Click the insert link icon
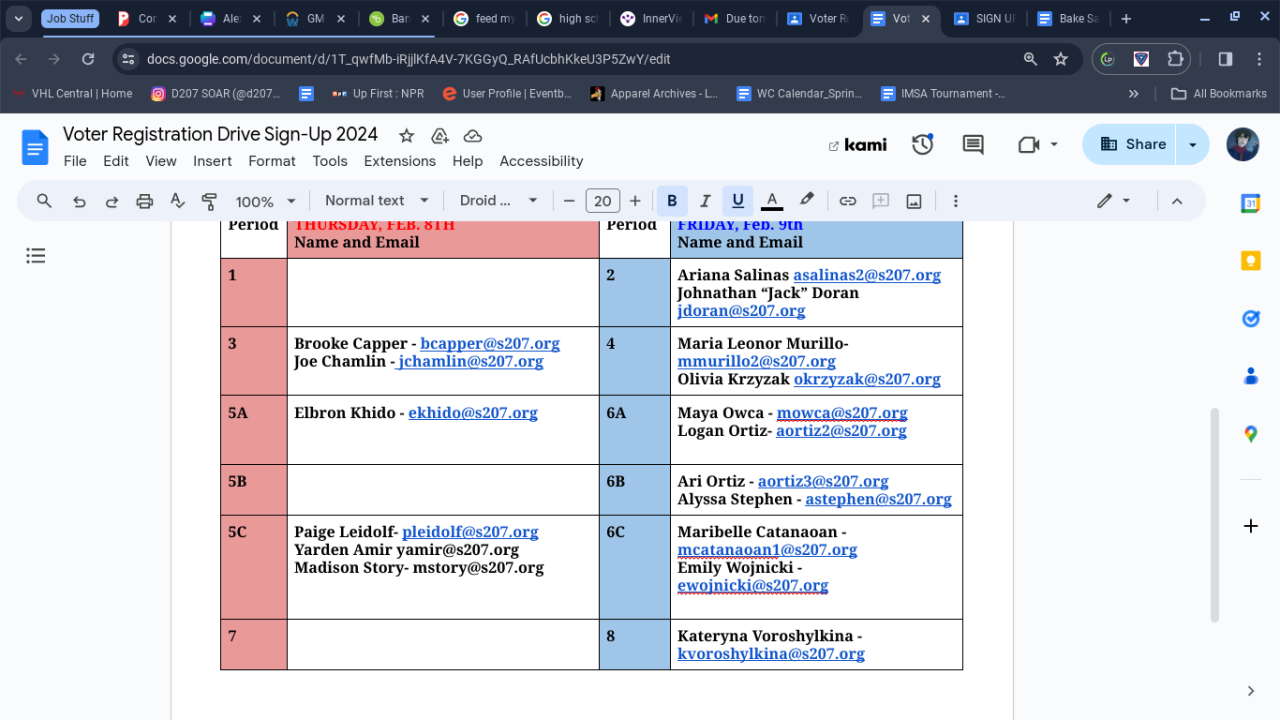 [847, 201]
